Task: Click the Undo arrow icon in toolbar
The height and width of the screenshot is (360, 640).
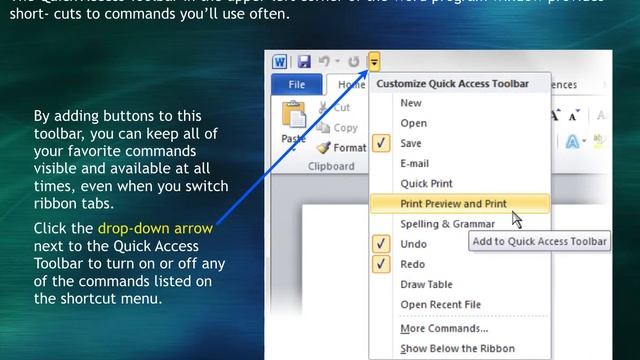Action: [324, 61]
